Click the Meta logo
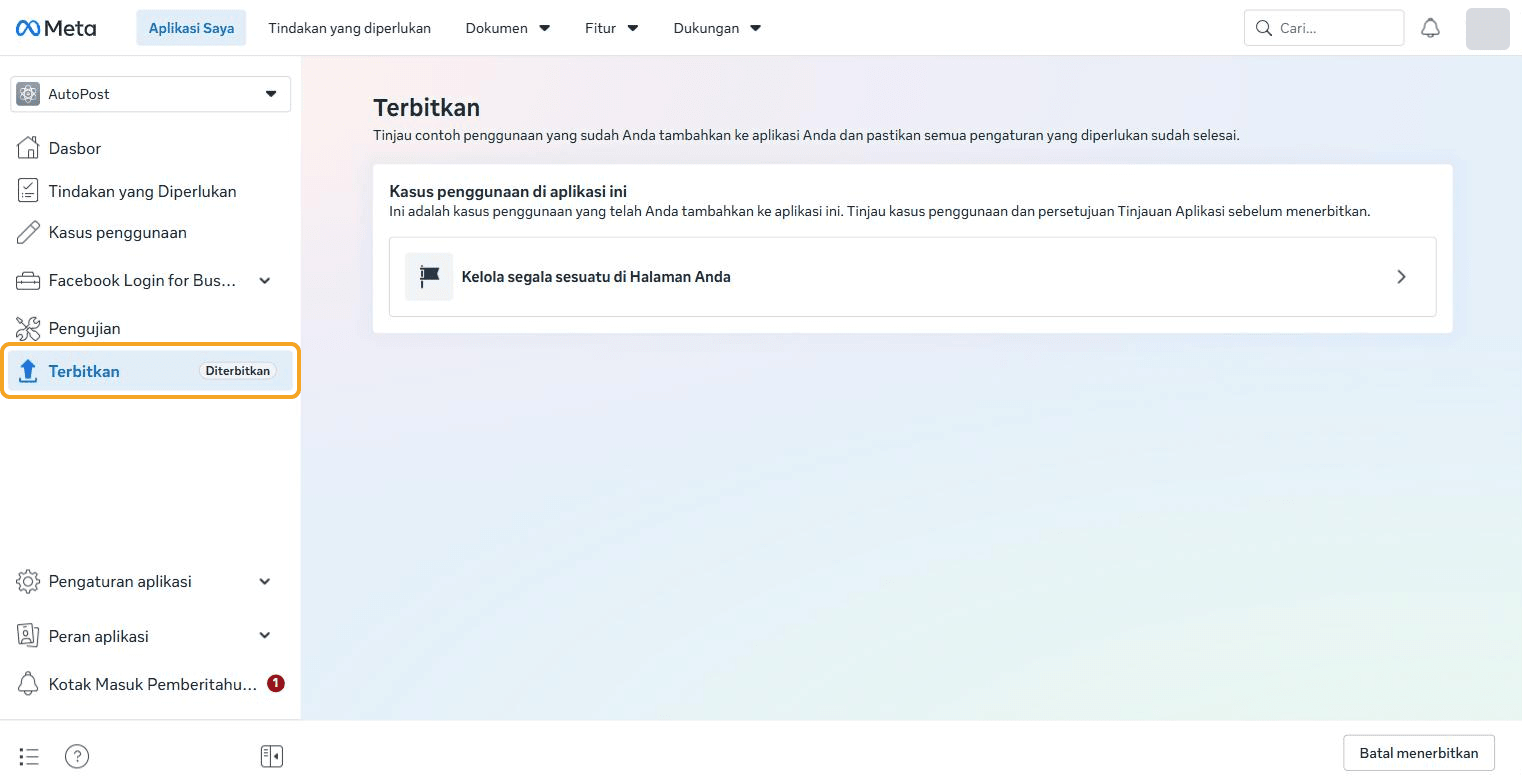Image resolution: width=1522 pixels, height=784 pixels. pos(56,28)
